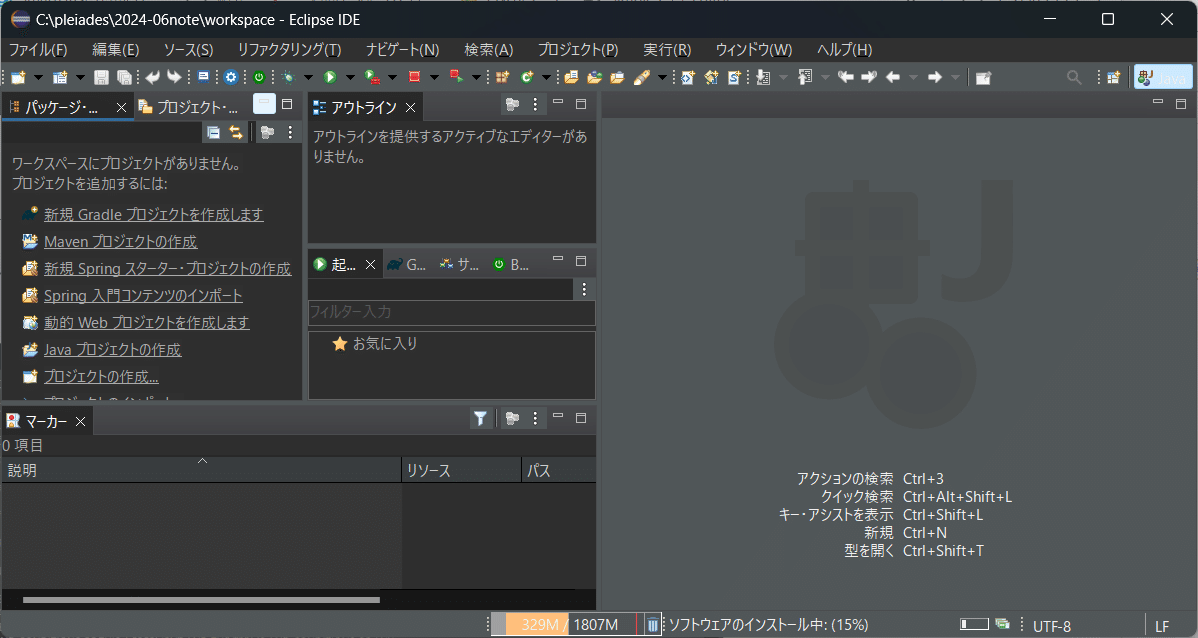Open the Run configurations dropdown arrow
1198x638 pixels.
tap(350, 77)
